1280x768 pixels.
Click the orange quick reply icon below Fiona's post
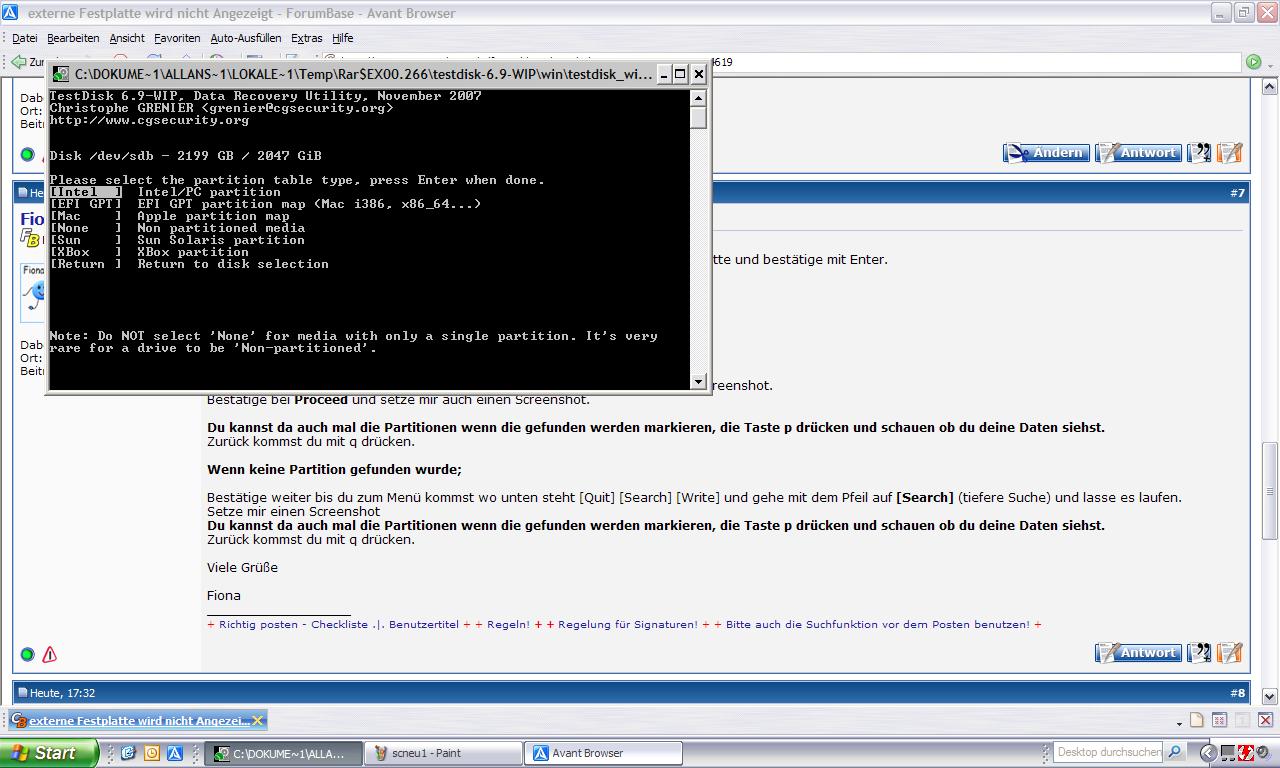1230,653
